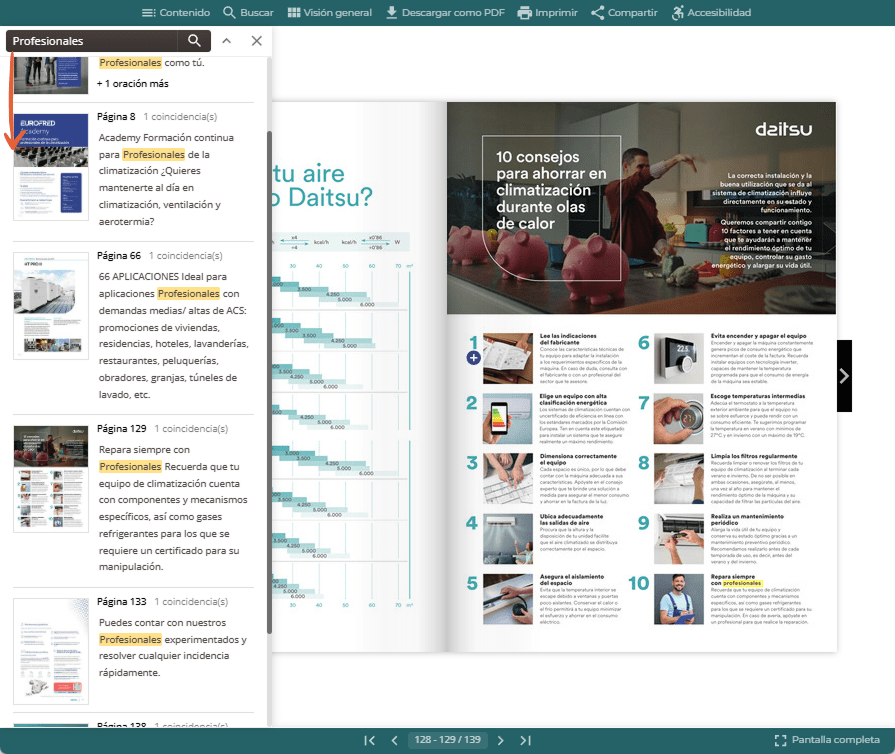The height and width of the screenshot is (754, 895).
Task: Click Descargar como PDF
Action: (445, 13)
